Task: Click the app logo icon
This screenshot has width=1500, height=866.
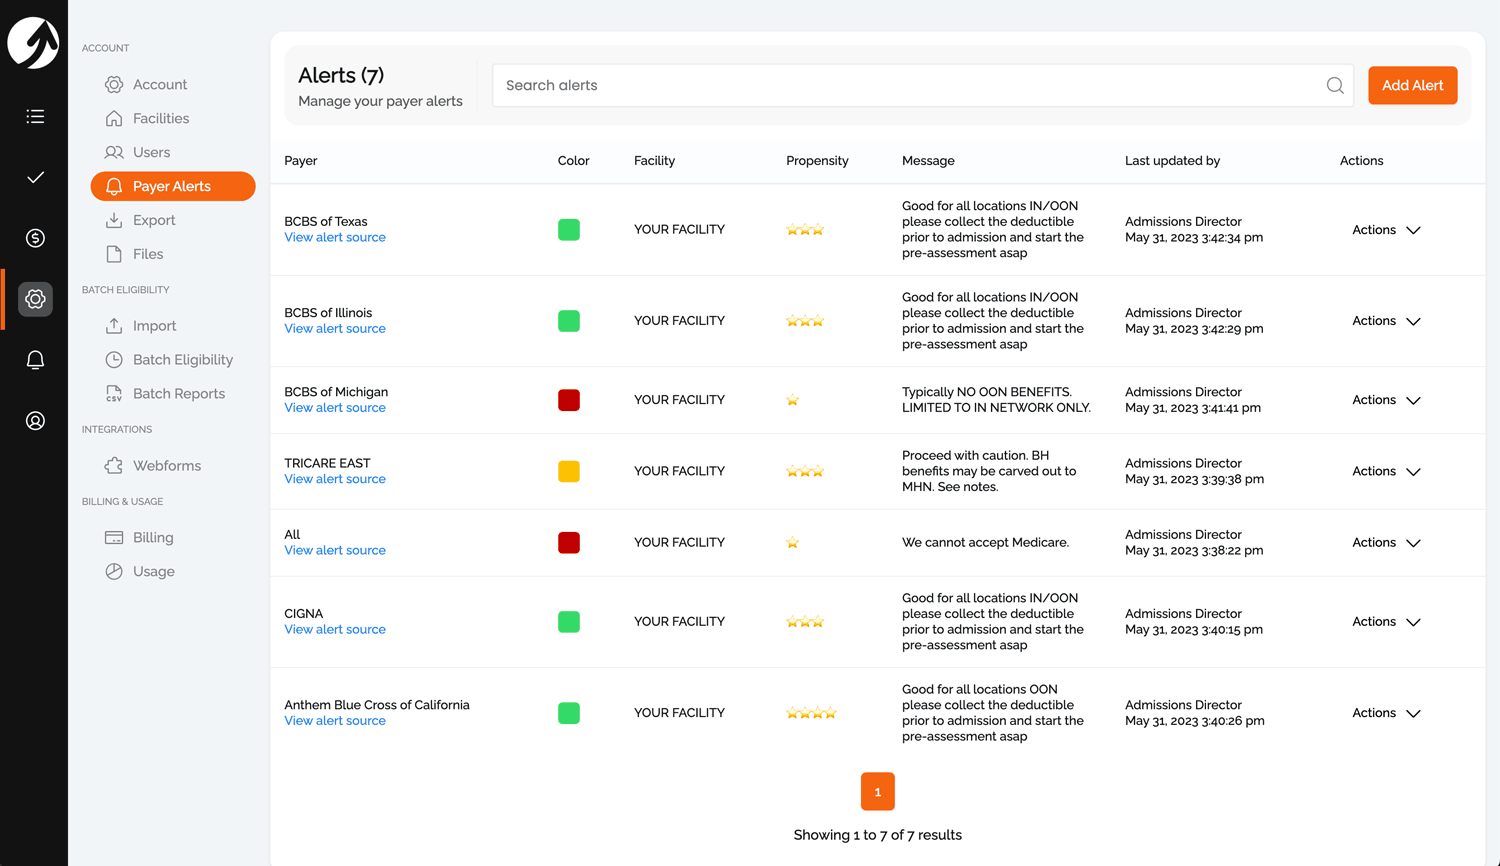Action: pos(33,43)
